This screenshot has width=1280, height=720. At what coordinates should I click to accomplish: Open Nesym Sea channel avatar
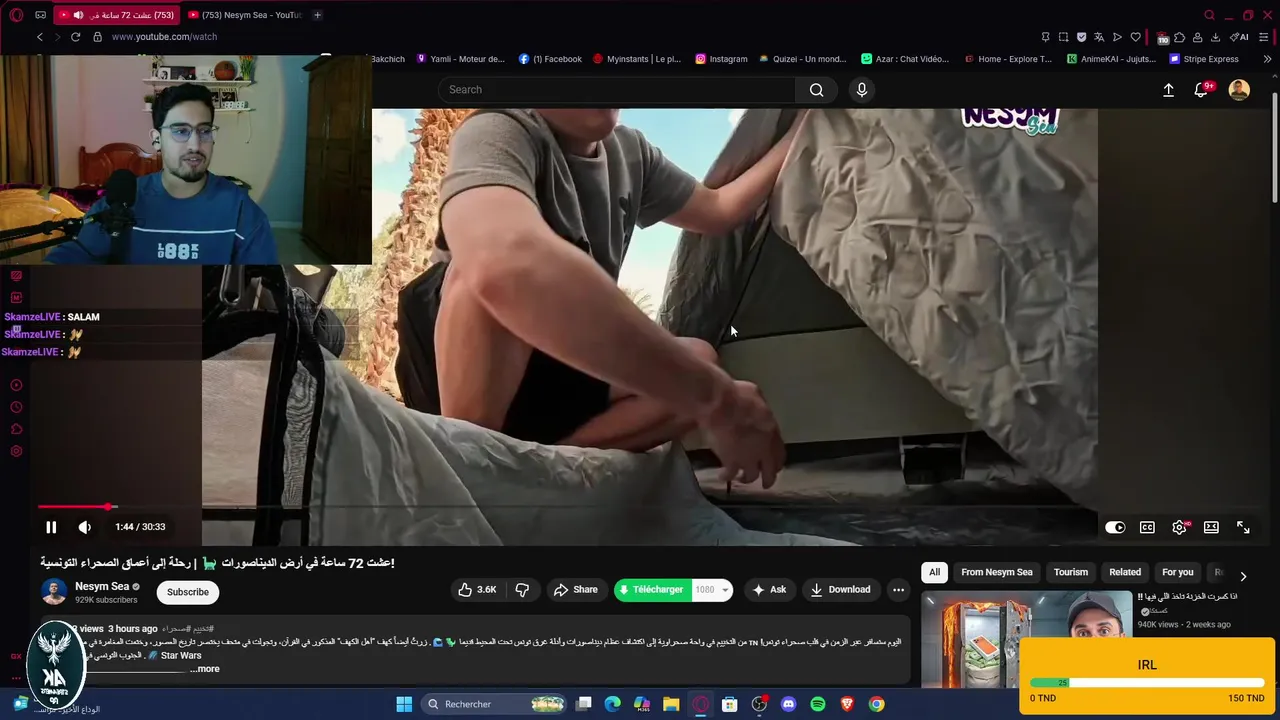point(54,592)
